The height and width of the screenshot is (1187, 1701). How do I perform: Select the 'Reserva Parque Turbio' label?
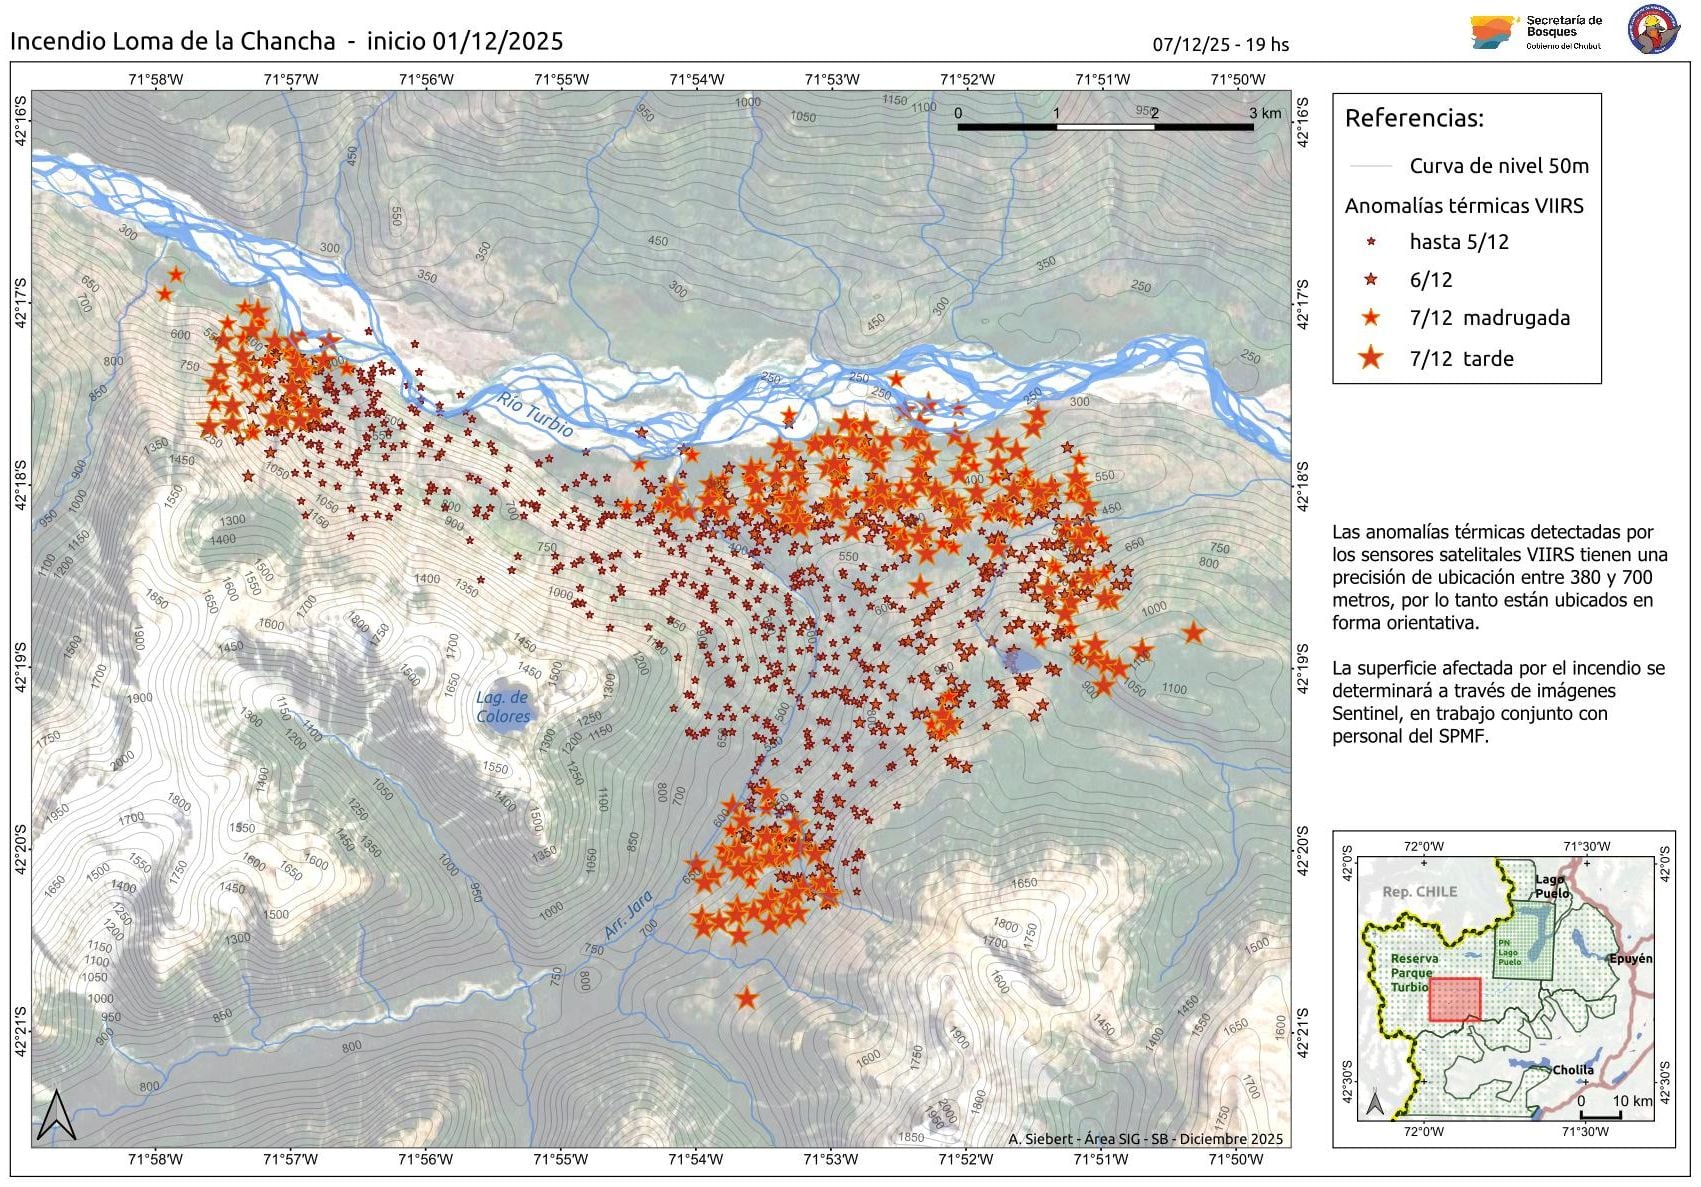1412,970
